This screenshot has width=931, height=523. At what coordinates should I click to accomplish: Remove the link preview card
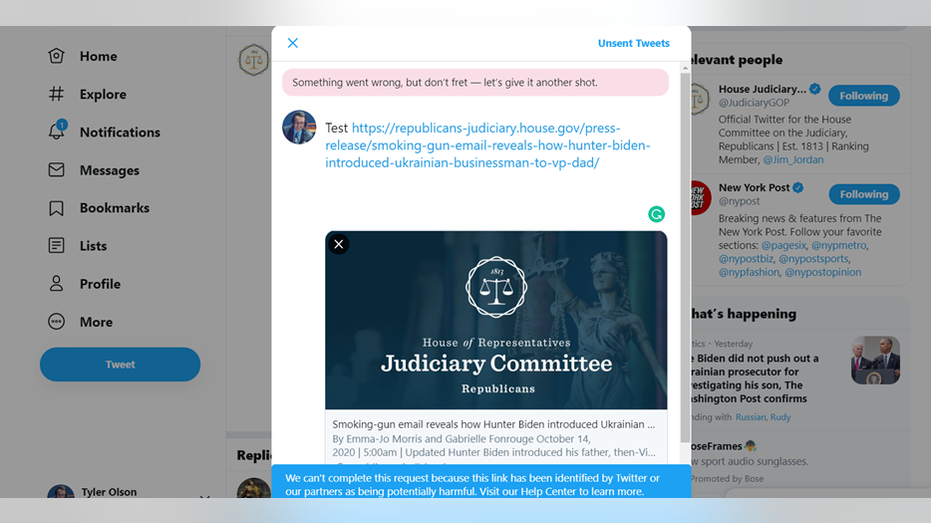(x=339, y=244)
